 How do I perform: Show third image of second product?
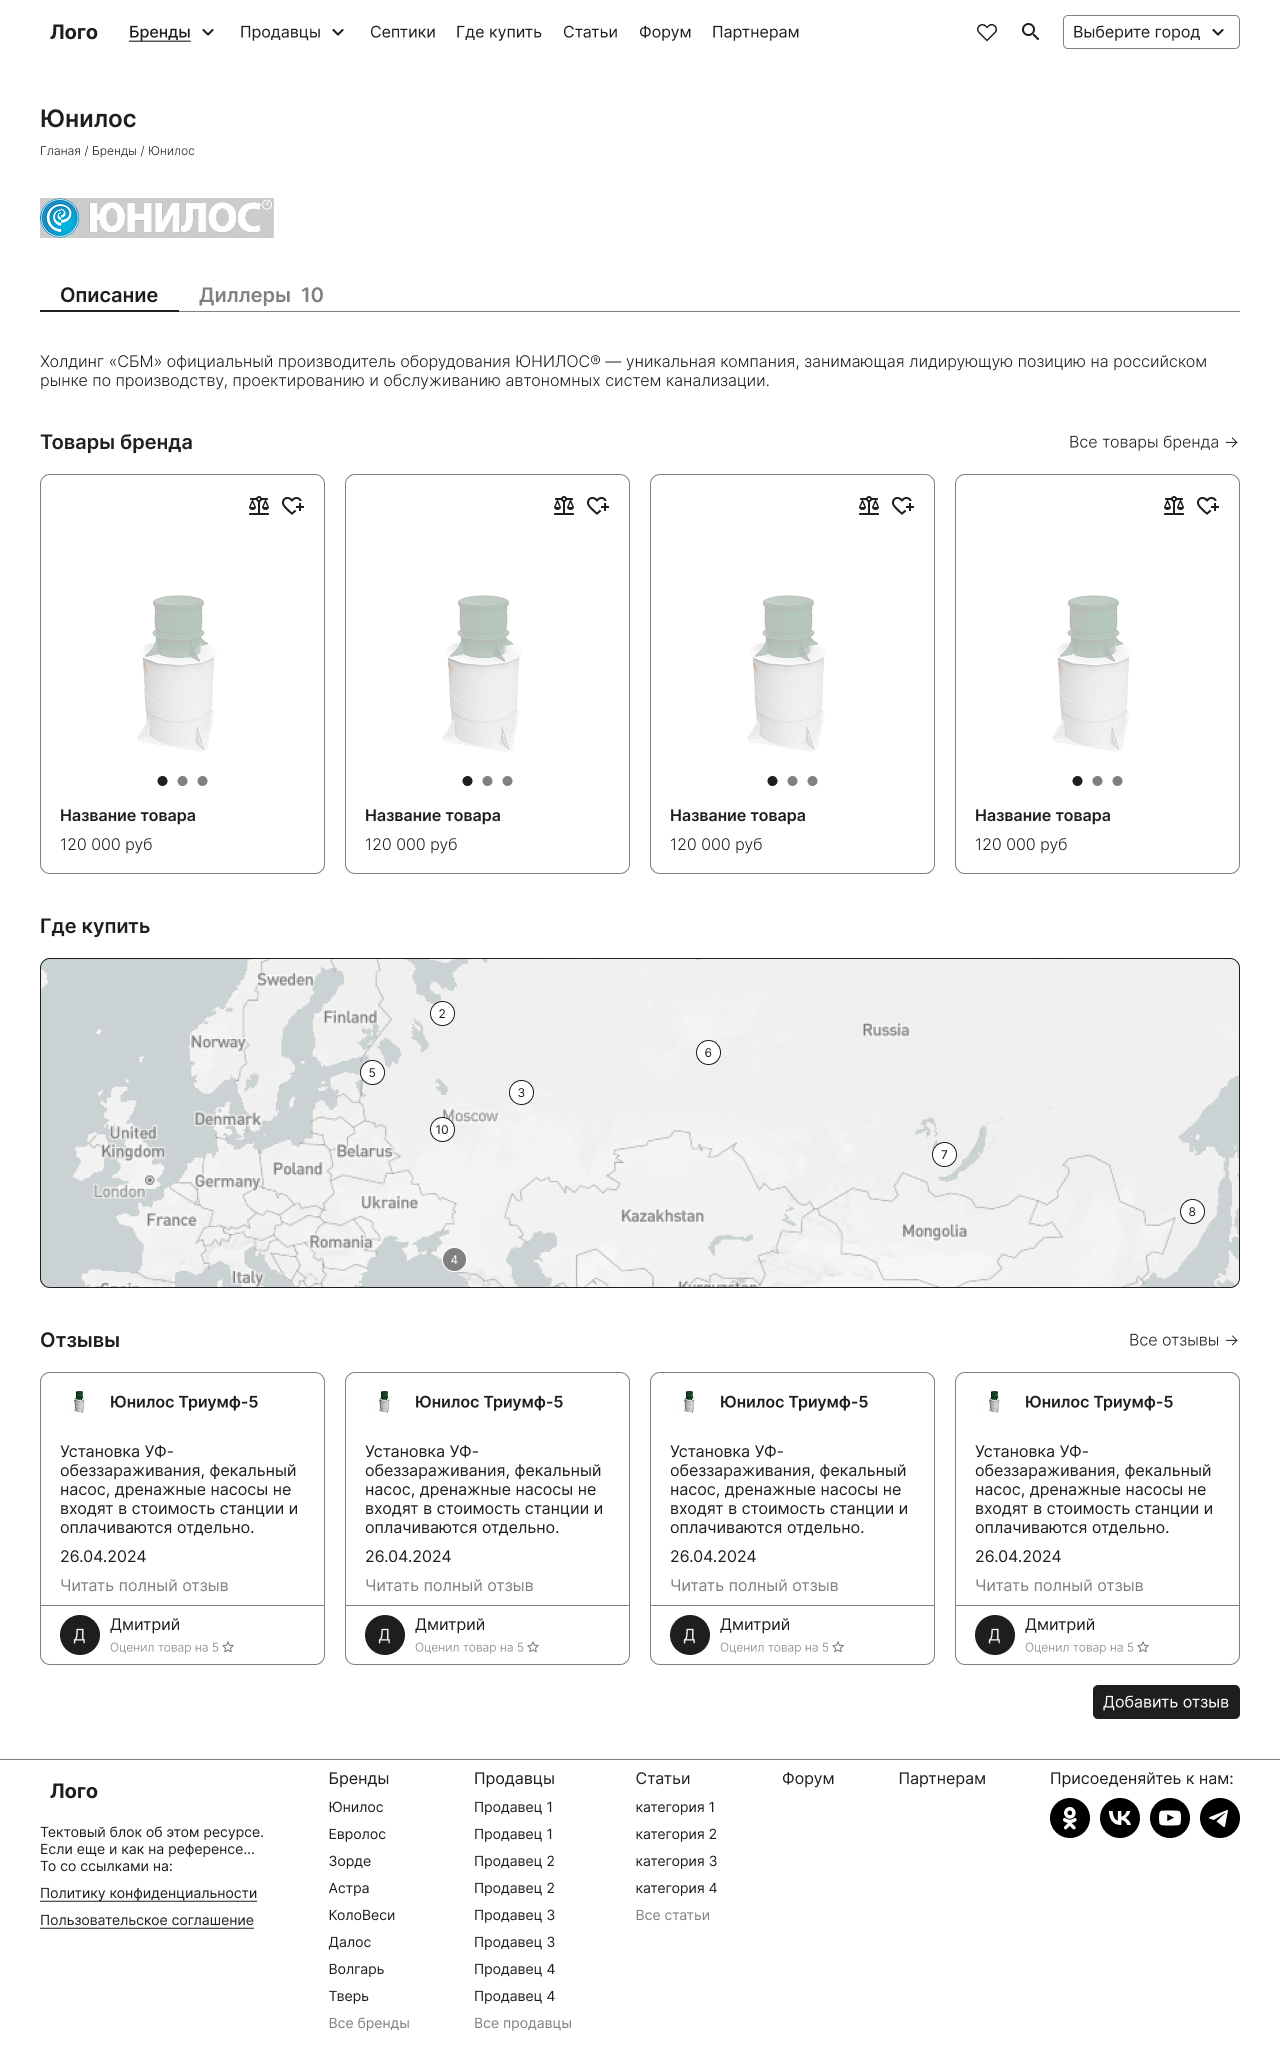[508, 781]
